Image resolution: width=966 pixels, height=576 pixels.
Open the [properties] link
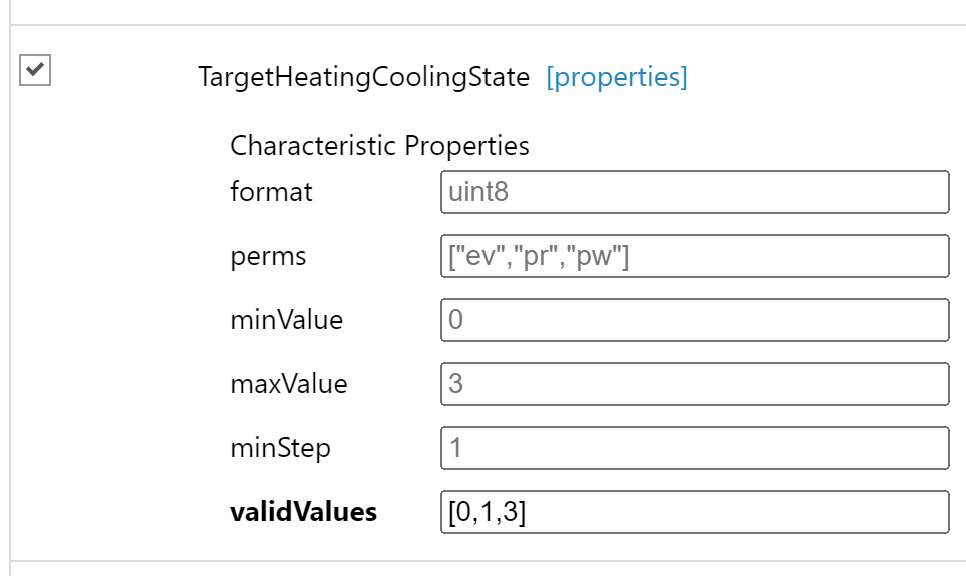616,77
